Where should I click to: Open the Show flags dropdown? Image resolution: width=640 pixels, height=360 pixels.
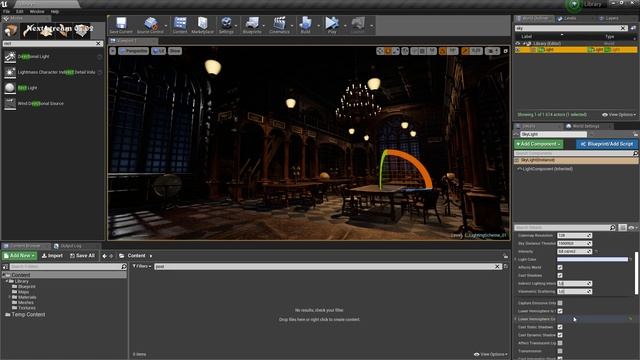click(x=175, y=51)
